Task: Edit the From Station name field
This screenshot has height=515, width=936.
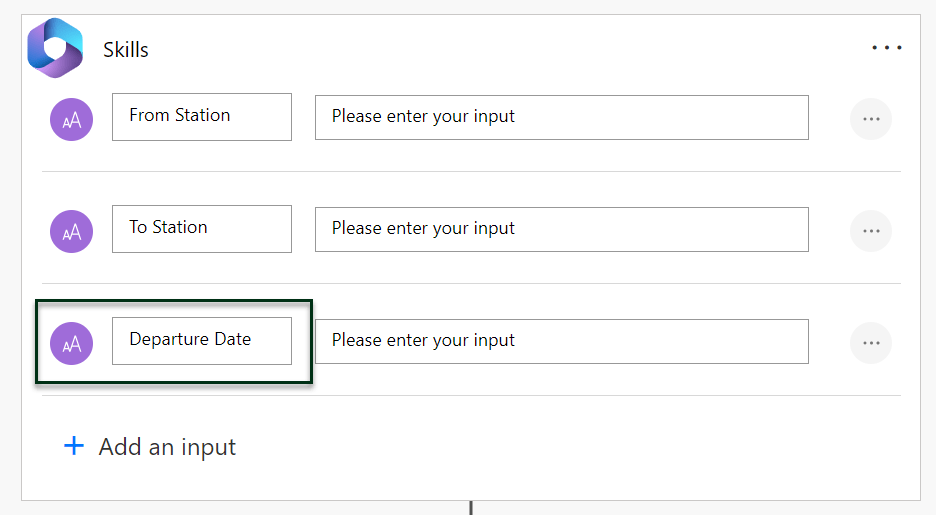Action: 201,117
